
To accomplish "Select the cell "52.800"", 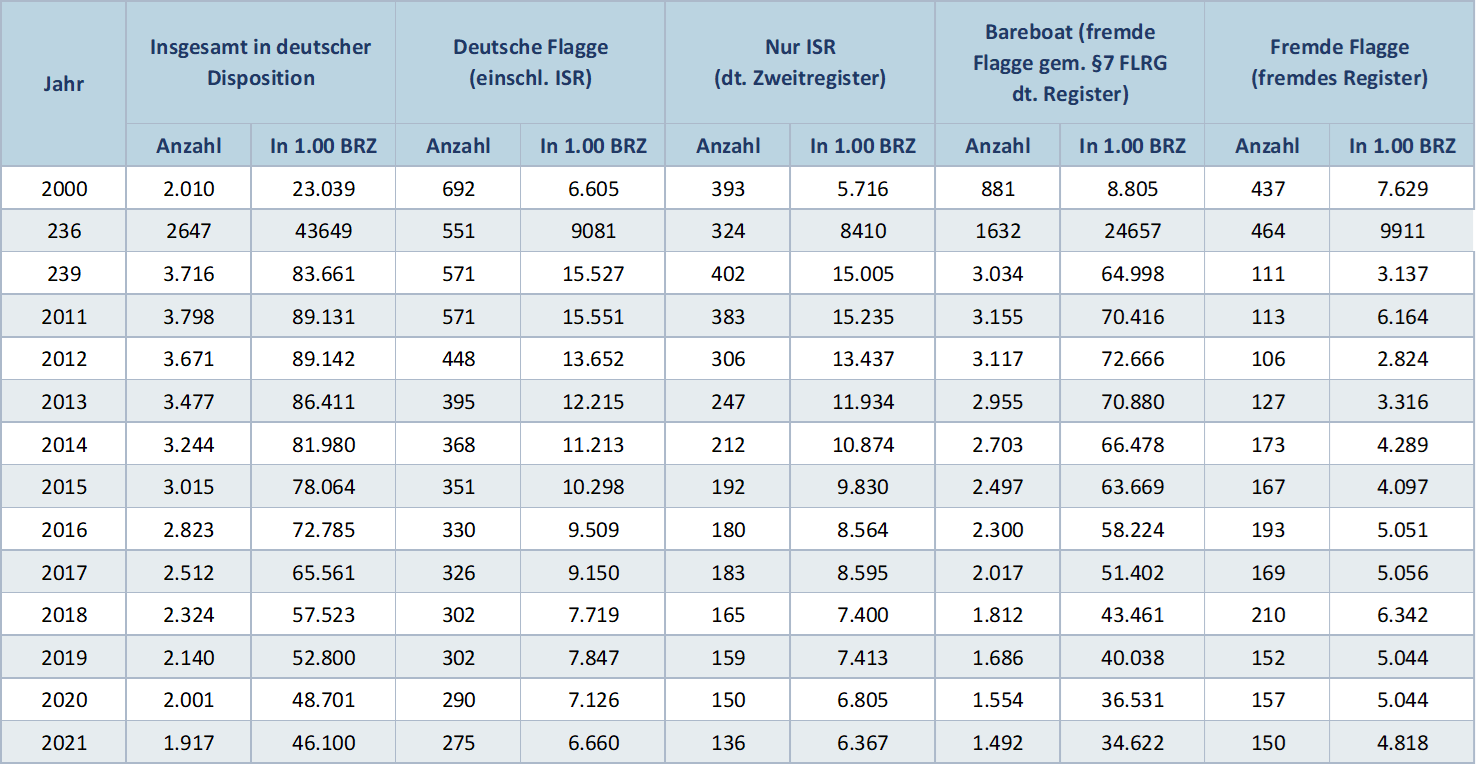I will coord(323,658).
